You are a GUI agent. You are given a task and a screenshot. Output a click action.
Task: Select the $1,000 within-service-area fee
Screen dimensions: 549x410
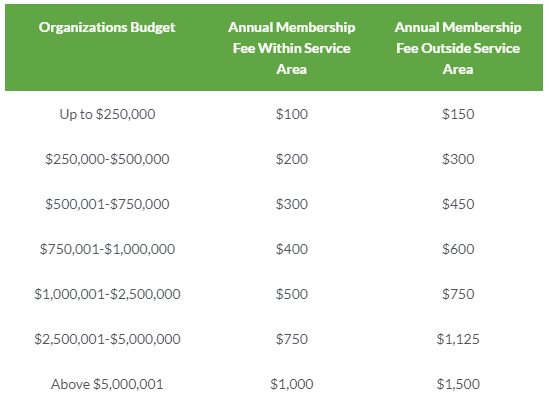click(292, 384)
